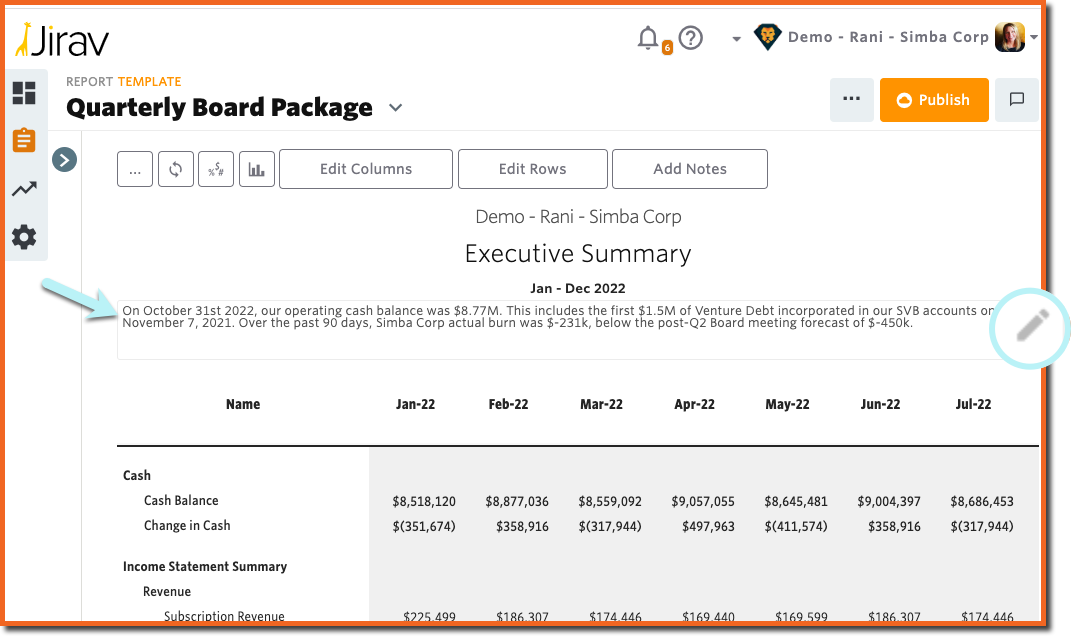Screen dimensions: 1077x636
Task: Open the user profile avatar
Action: coord(1010,37)
